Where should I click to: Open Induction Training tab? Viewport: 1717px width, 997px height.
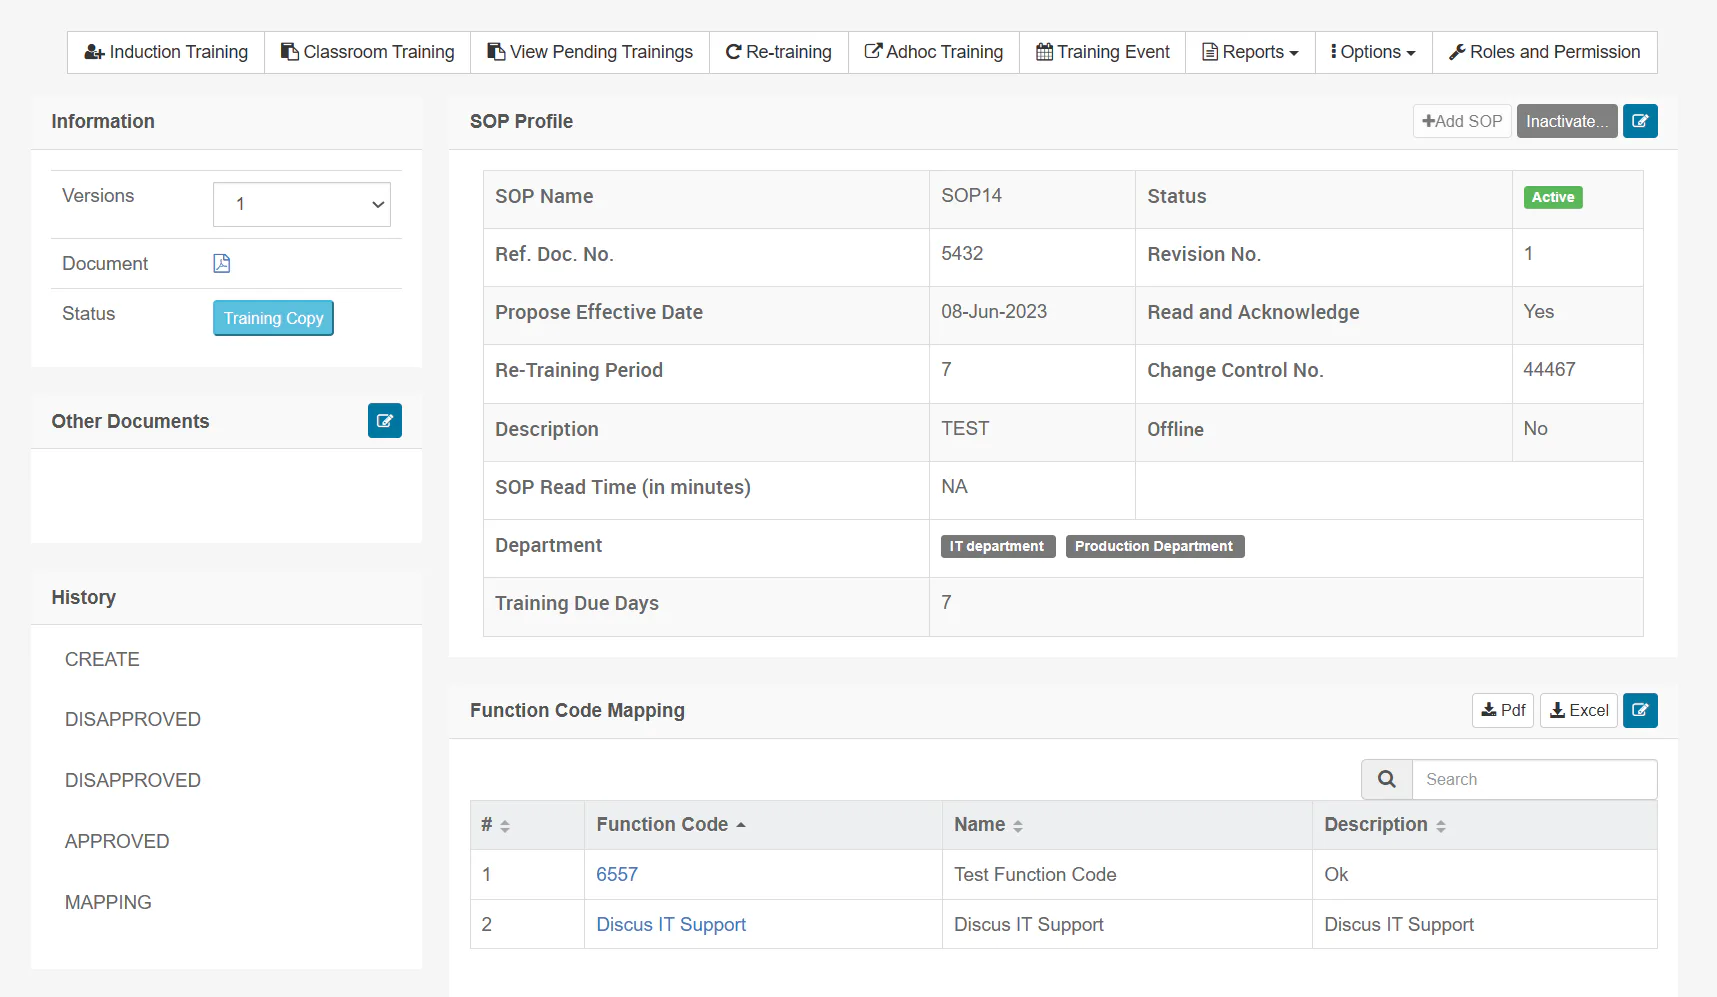point(166,52)
